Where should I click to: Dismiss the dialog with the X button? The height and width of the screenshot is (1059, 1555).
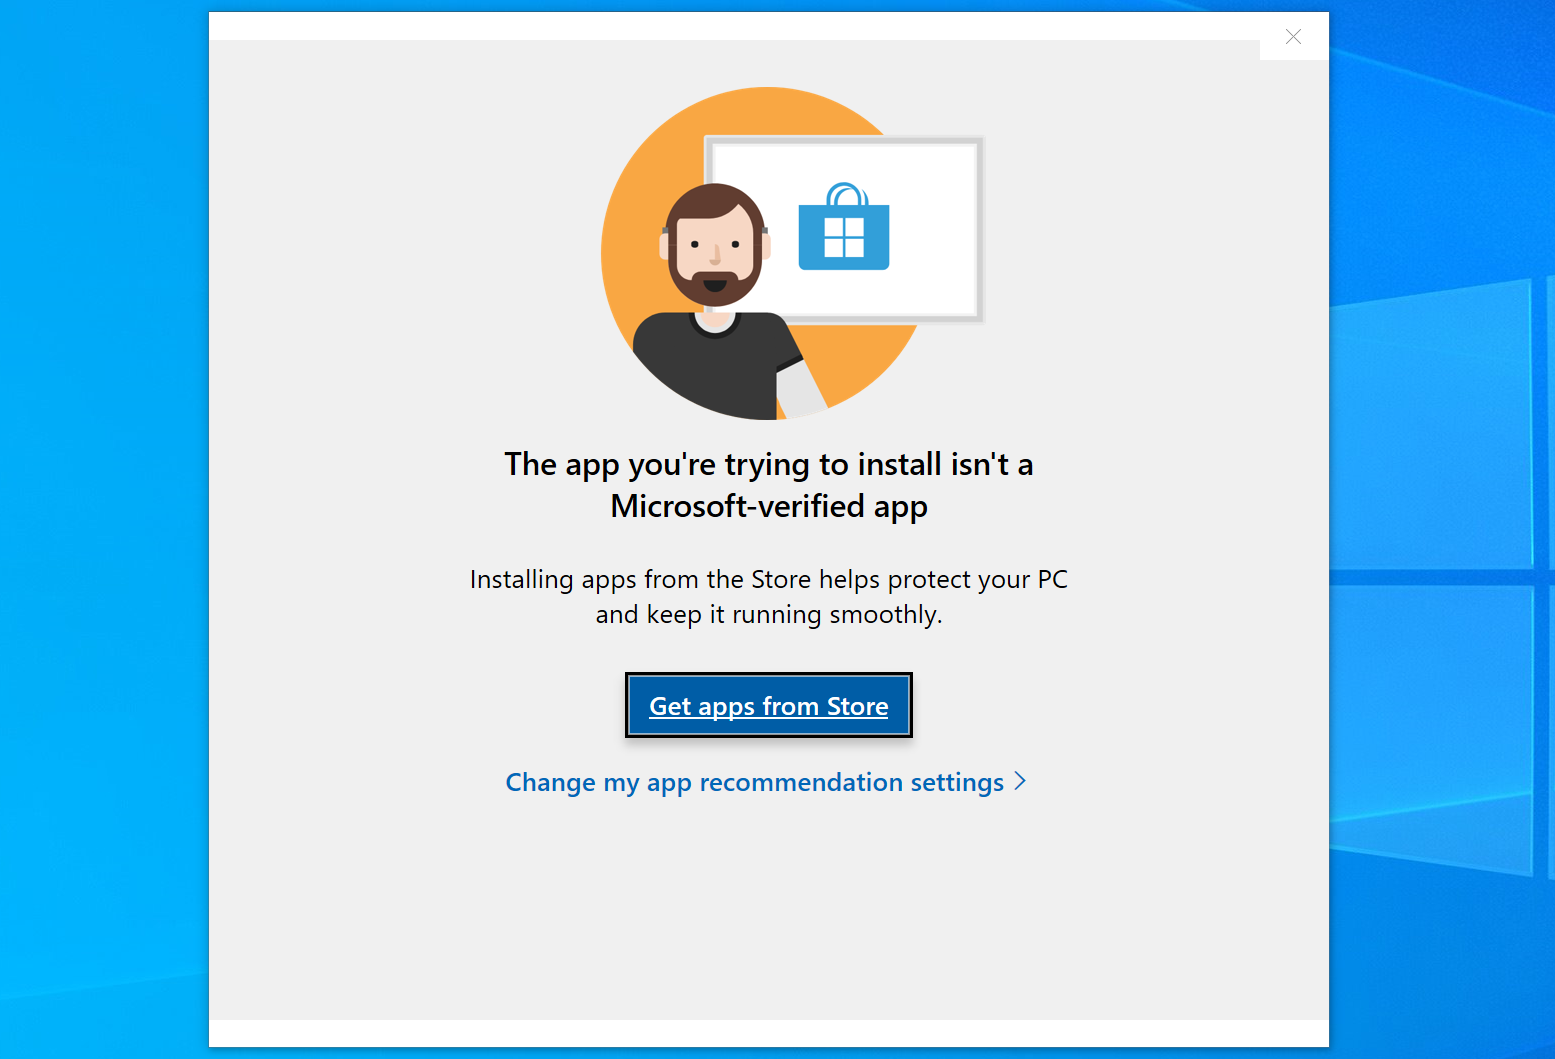pyautogui.click(x=1293, y=36)
